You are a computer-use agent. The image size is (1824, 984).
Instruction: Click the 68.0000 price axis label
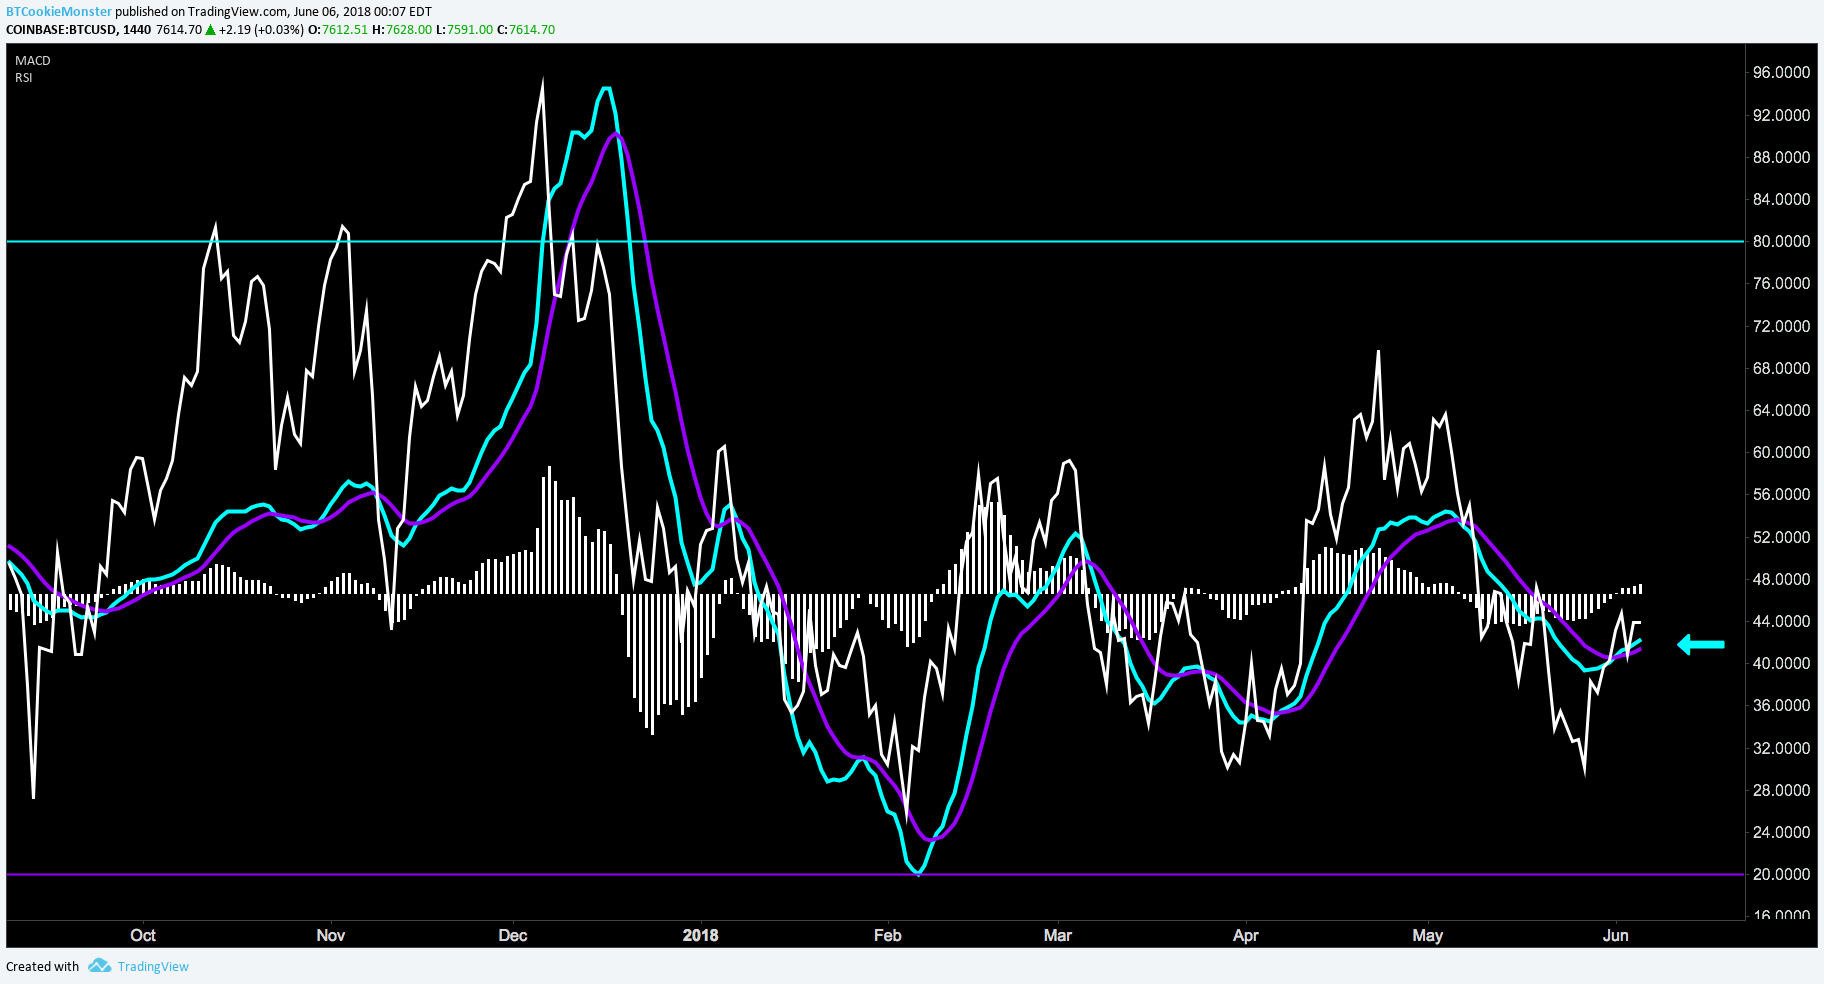pyautogui.click(x=1781, y=369)
